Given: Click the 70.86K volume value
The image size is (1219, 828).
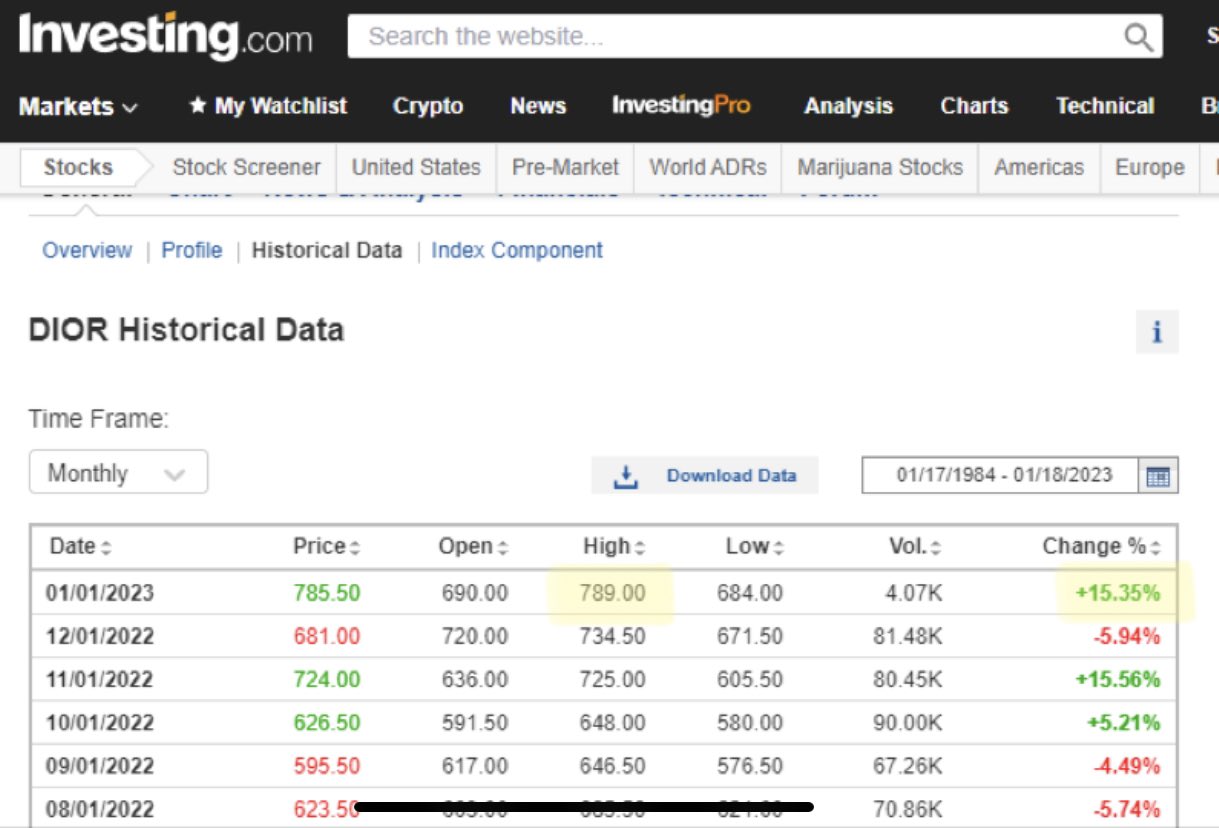Looking at the screenshot, I should tap(907, 809).
